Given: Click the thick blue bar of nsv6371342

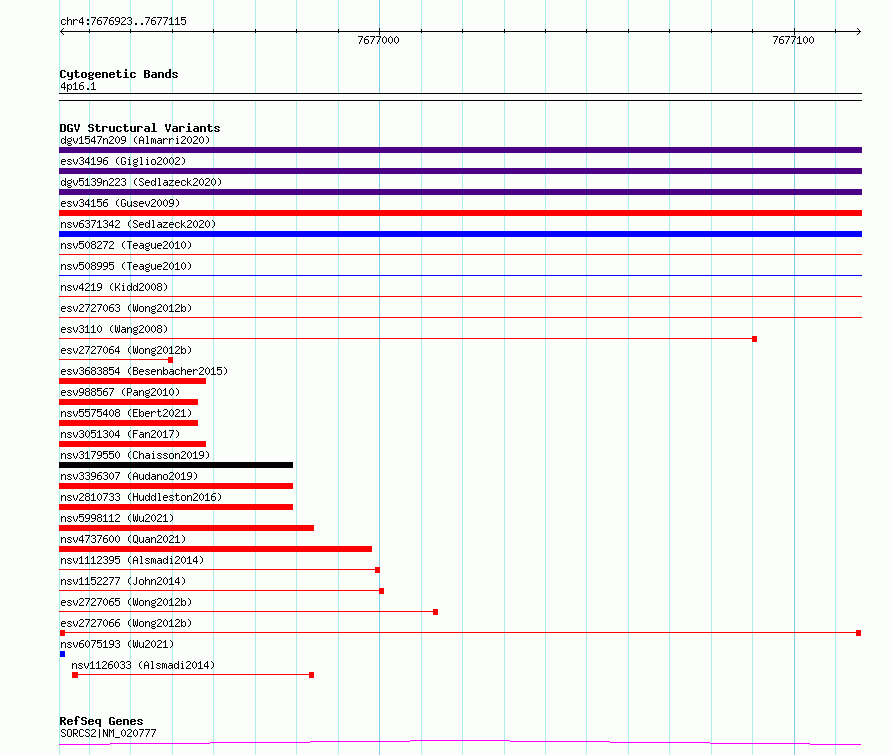Looking at the screenshot, I should 460,234.
